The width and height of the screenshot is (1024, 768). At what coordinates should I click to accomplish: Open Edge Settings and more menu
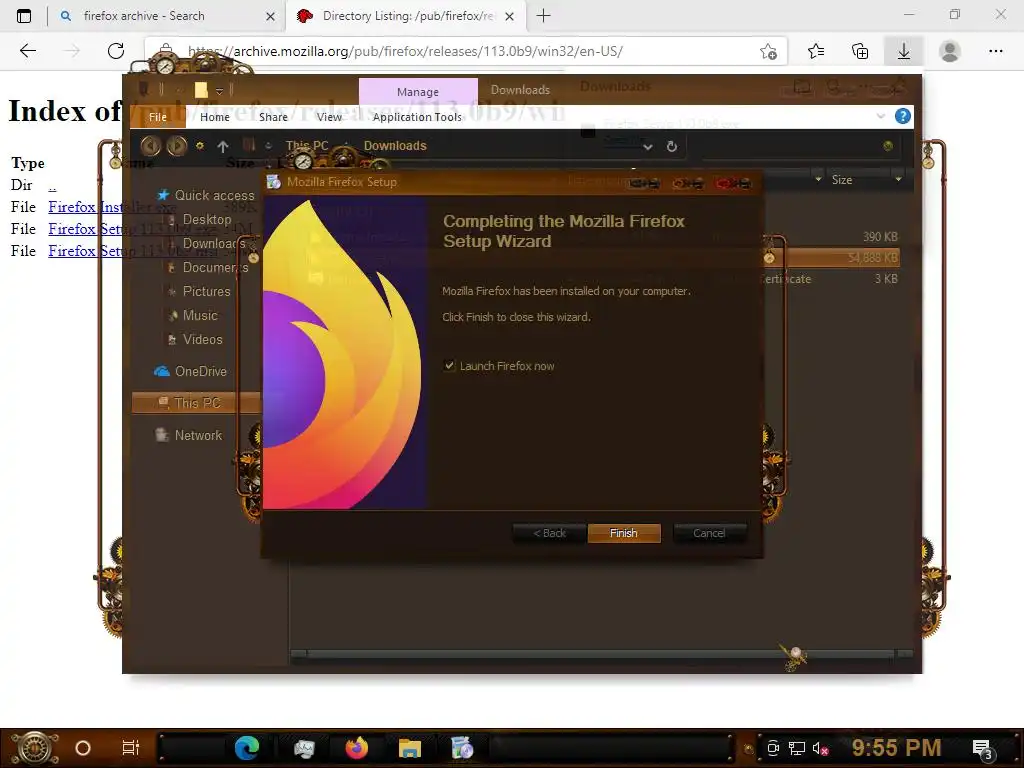click(x=995, y=51)
